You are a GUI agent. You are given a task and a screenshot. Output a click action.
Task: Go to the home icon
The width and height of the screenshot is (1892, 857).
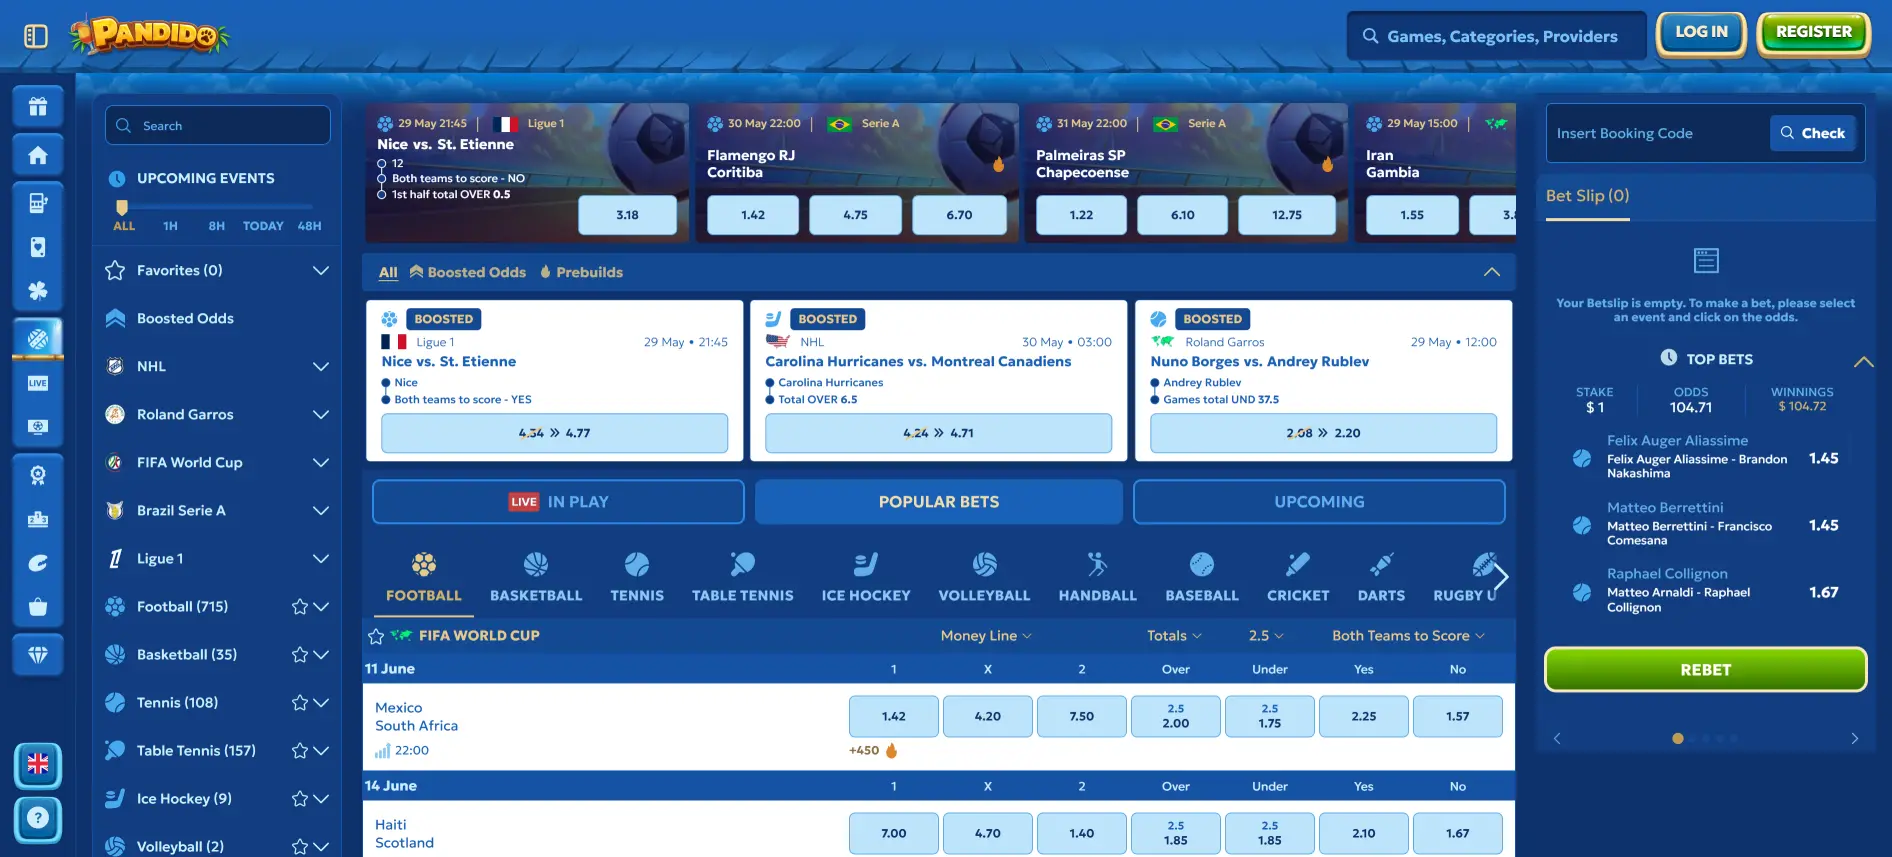(x=38, y=155)
